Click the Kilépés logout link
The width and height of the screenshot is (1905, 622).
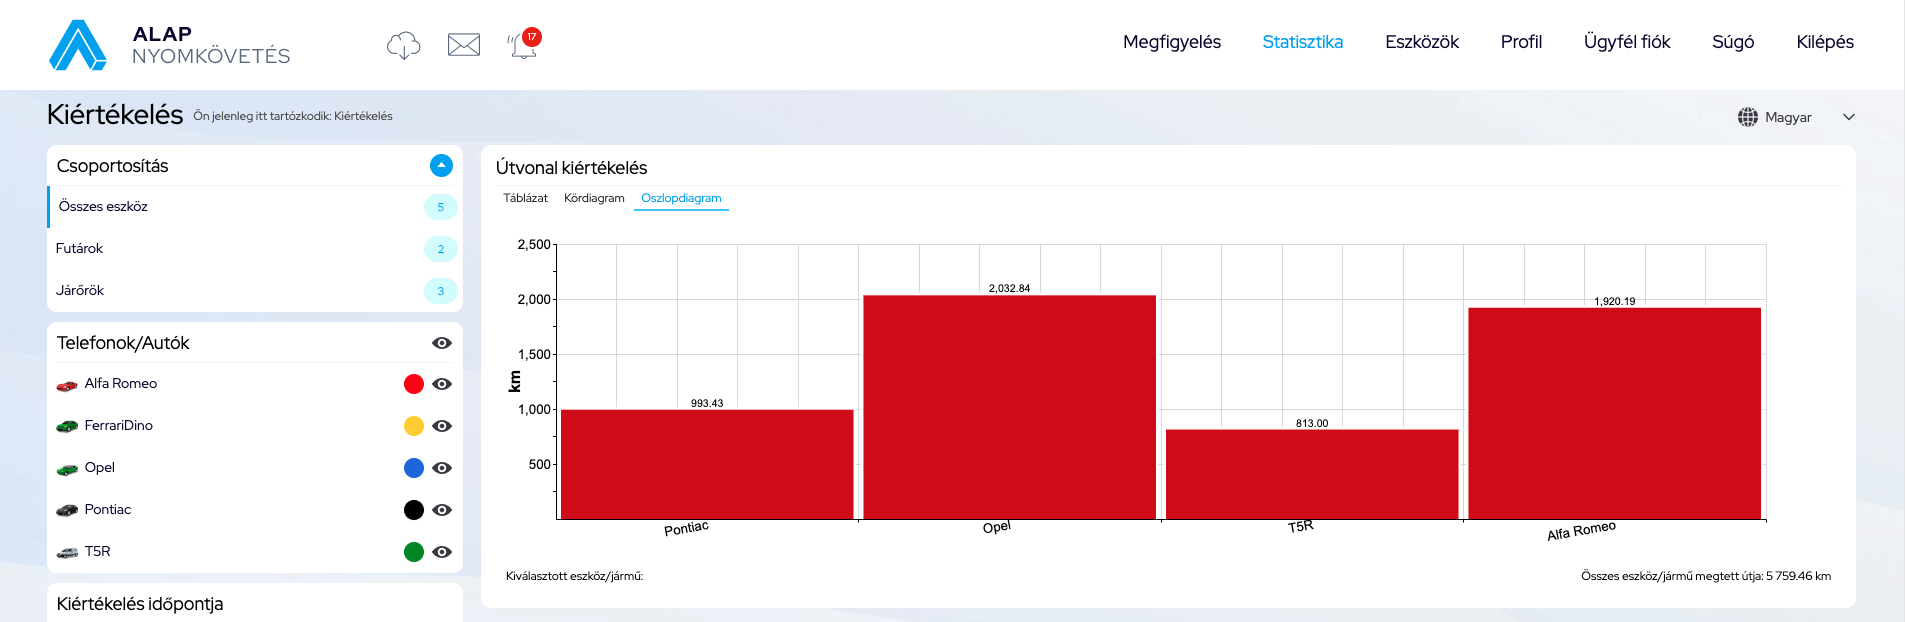[1824, 42]
